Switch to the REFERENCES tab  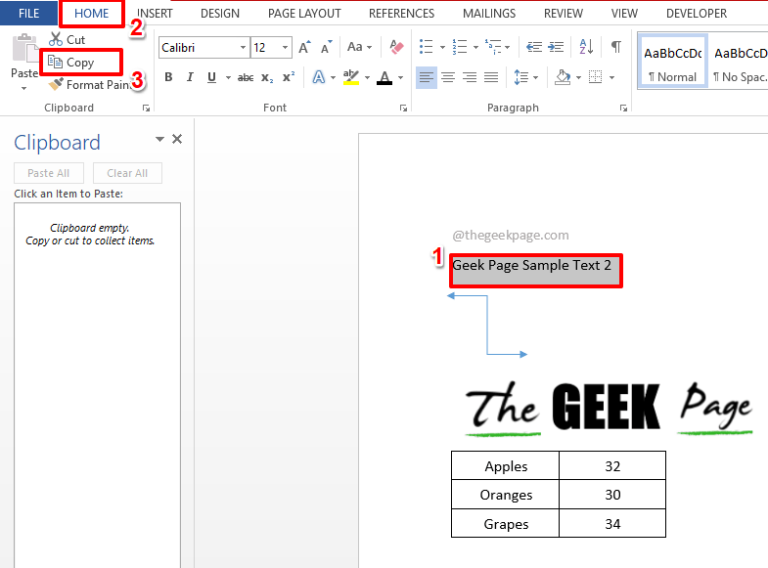click(401, 13)
